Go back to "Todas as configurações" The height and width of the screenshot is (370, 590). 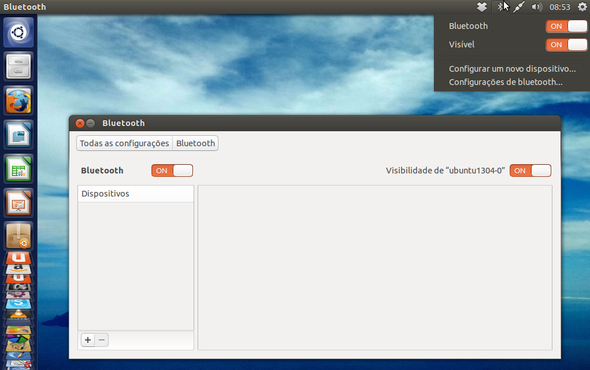pyautogui.click(x=125, y=143)
